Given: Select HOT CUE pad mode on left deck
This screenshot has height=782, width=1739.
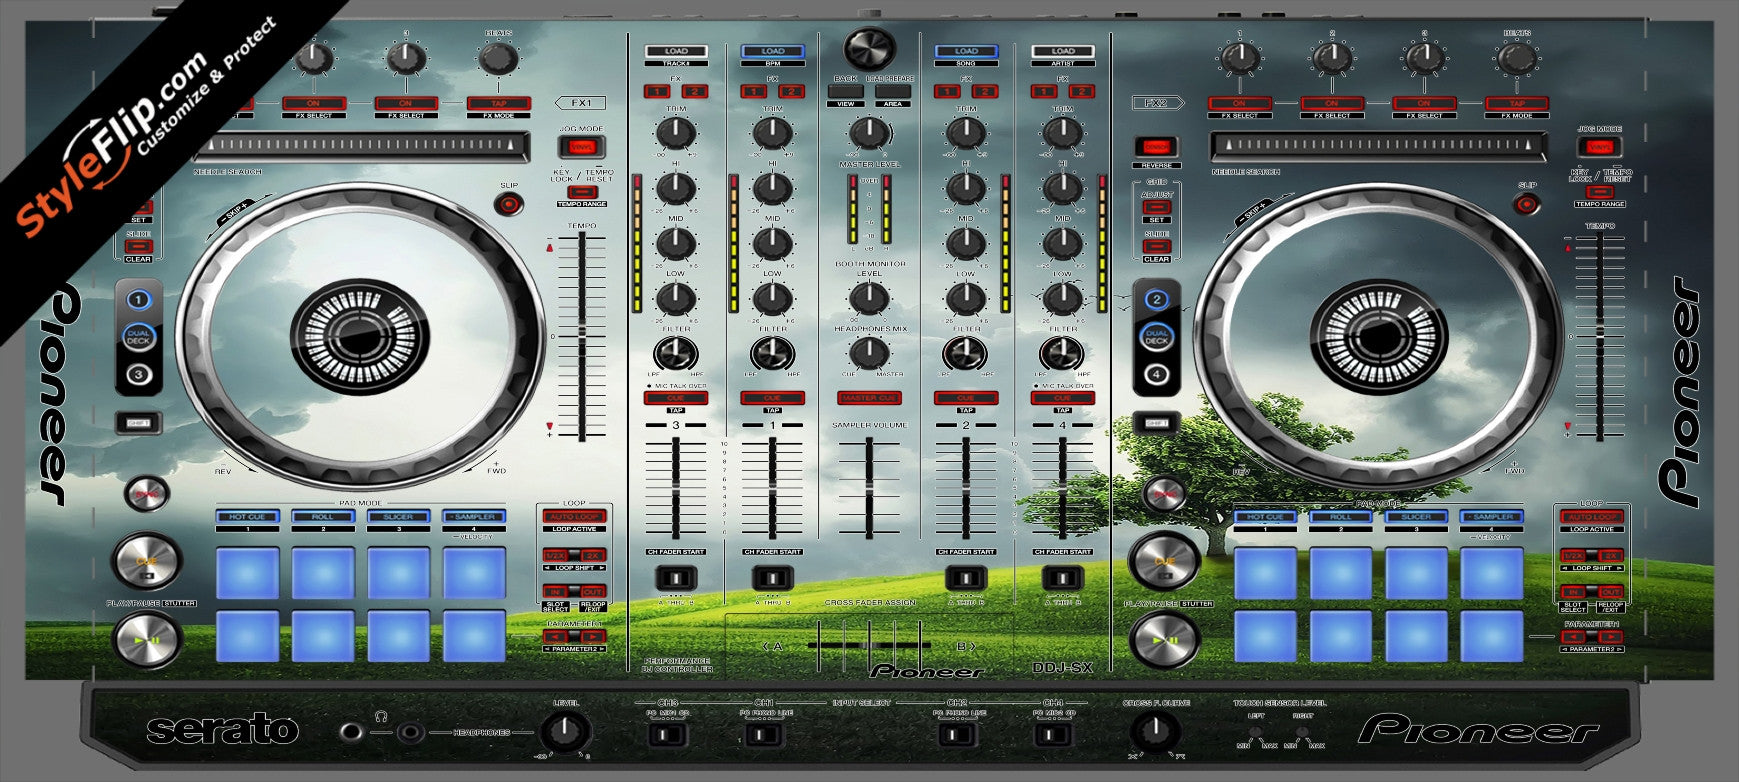Looking at the screenshot, I should 247,517.
